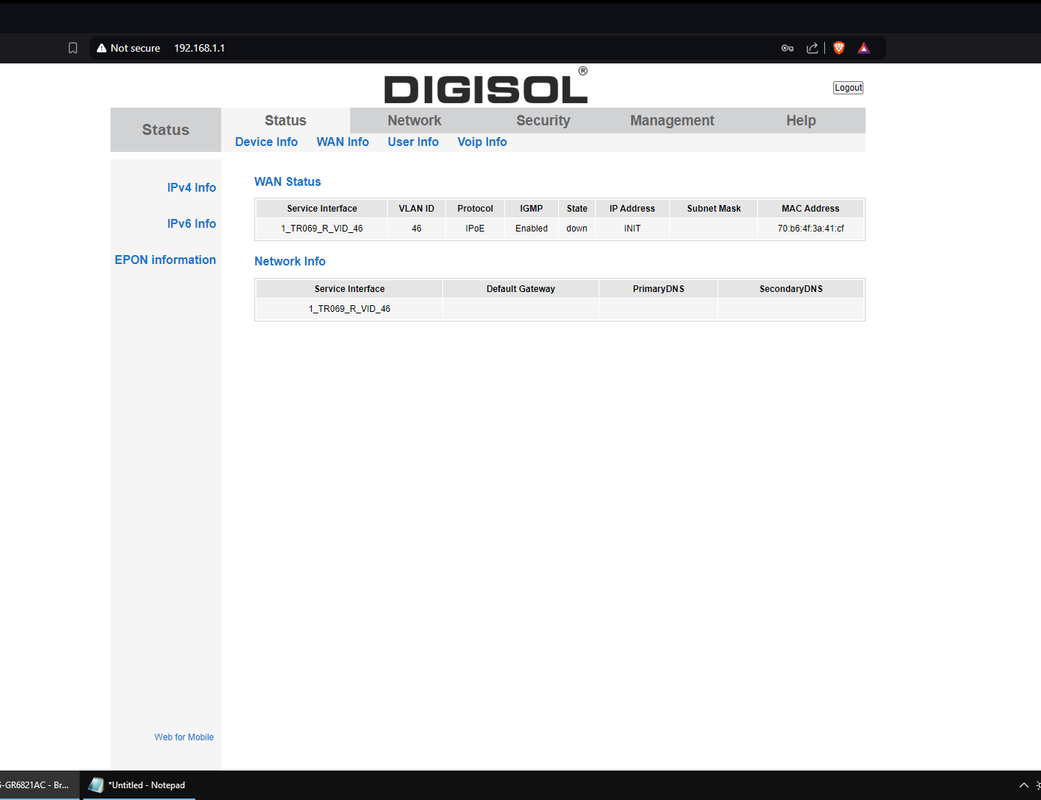Click the share page icon
1041x800 pixels.
(813, 48)
